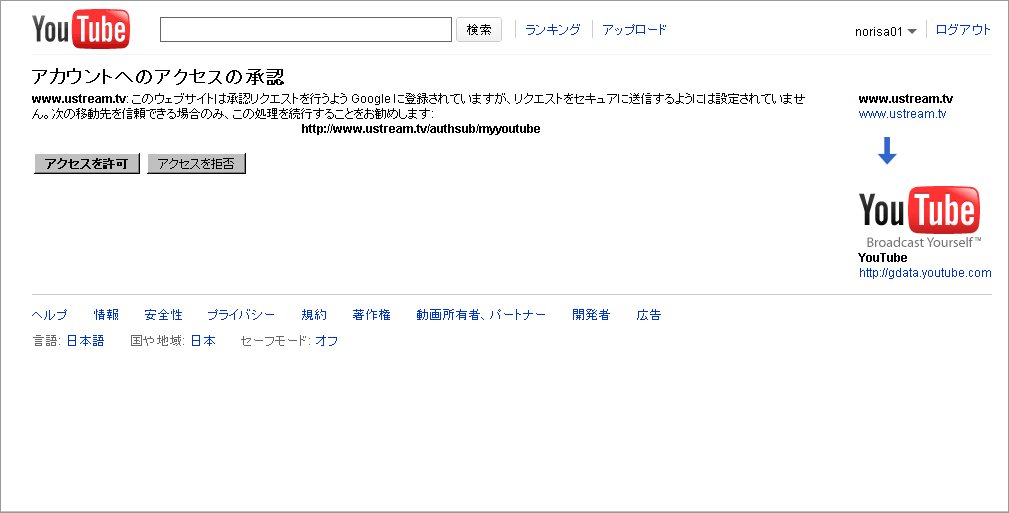Open the ヘルプ help footer link
The image size is (1009, 513).
[x=50, y=315]
